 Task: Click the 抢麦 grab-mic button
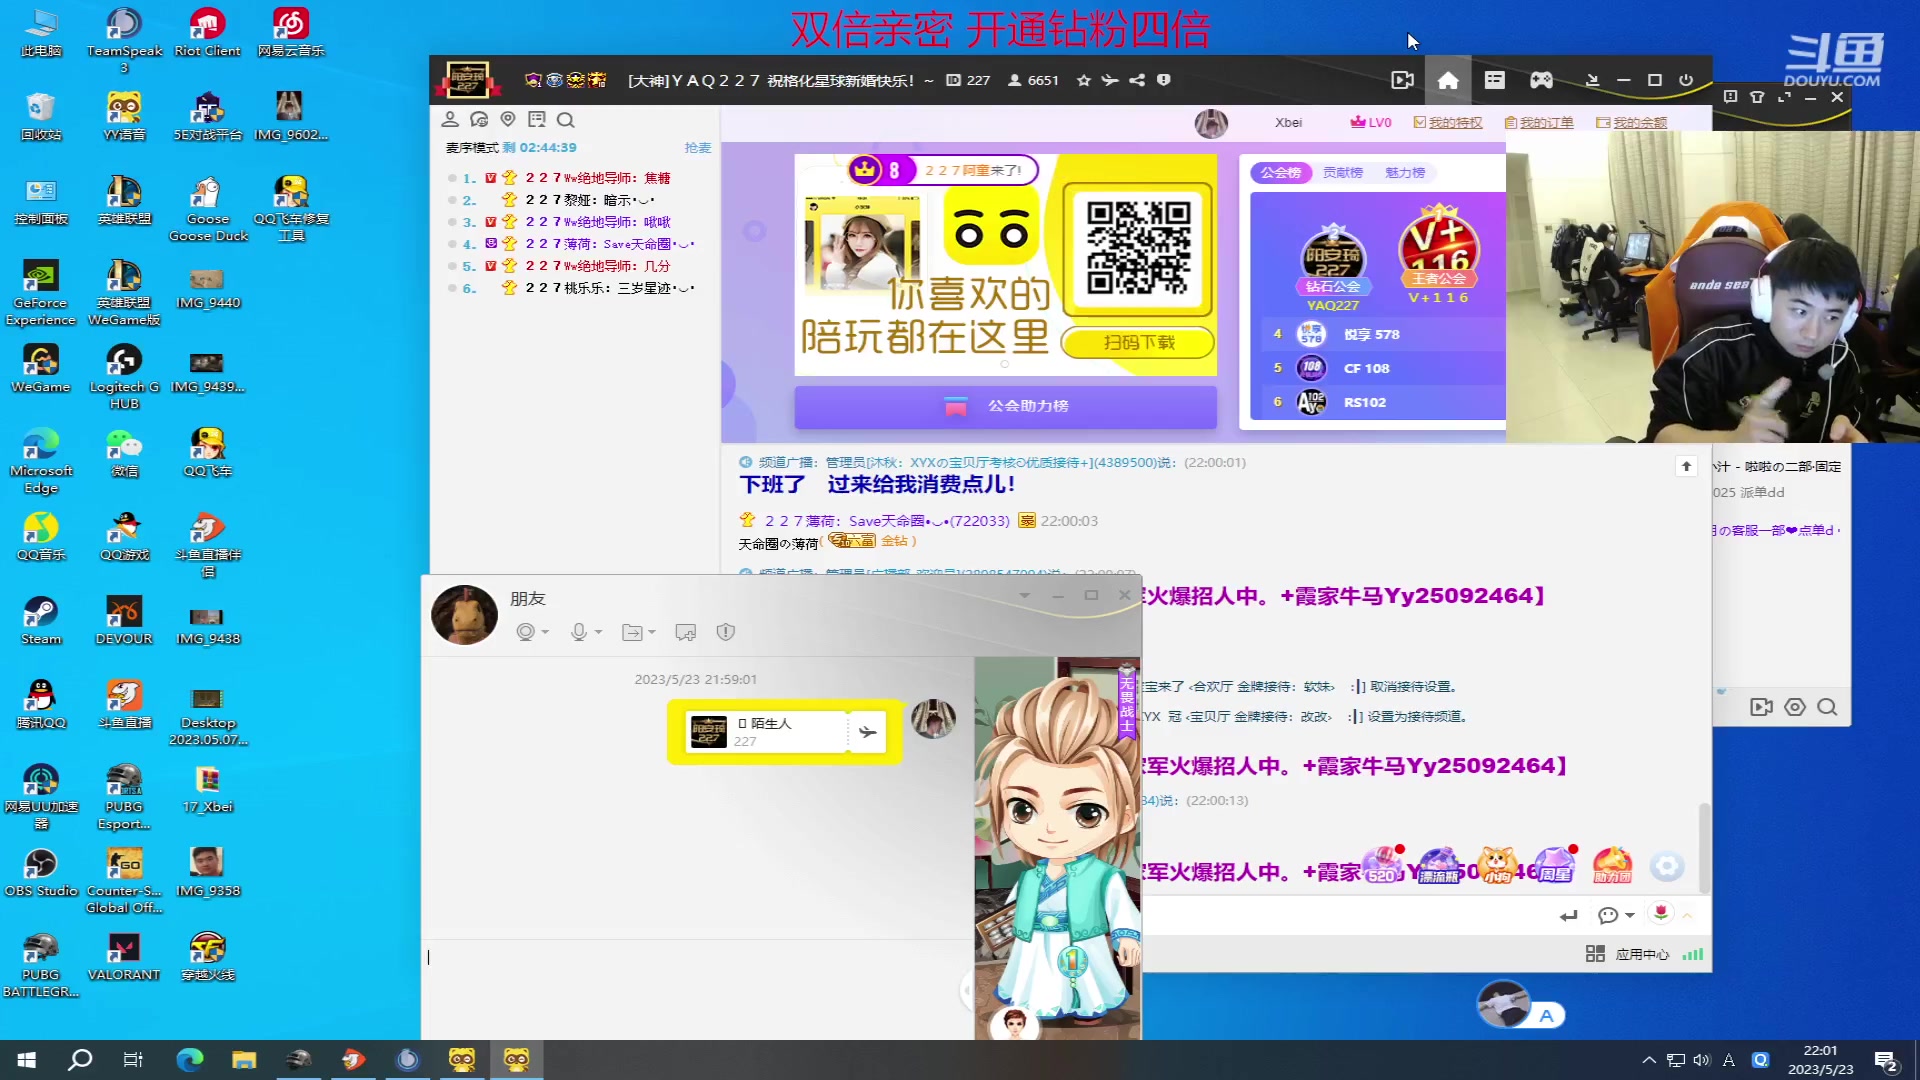coord(698,147)
